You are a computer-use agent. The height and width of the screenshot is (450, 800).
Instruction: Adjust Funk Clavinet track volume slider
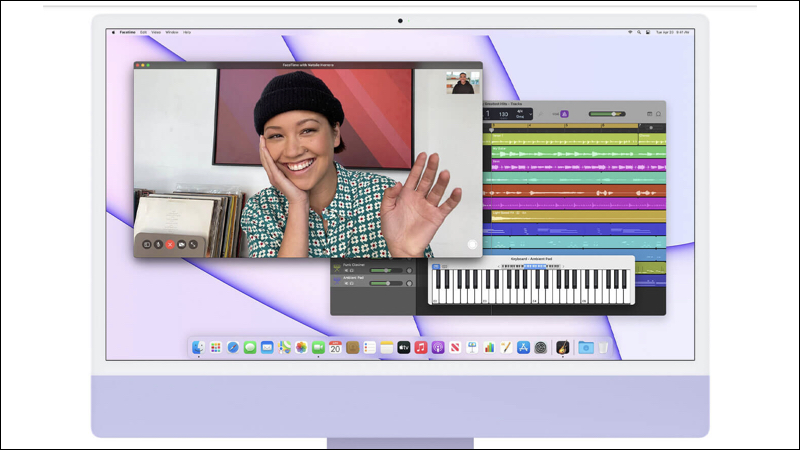[x=385, y=270]
